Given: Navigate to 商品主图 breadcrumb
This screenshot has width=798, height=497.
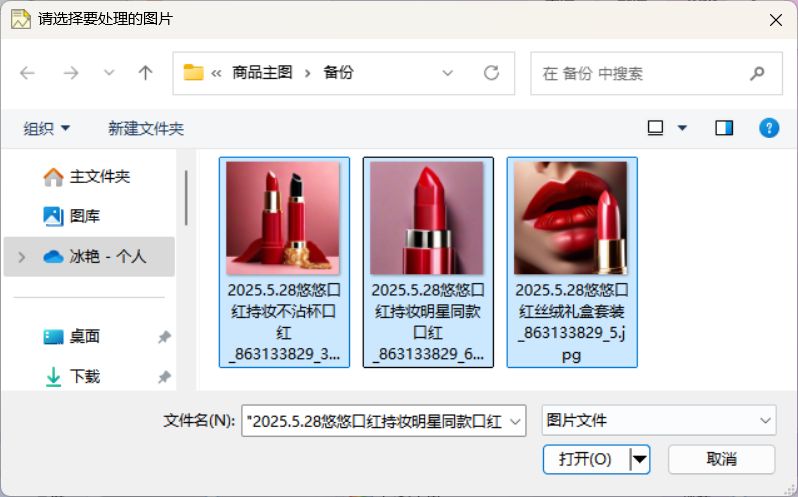Looking at the screenshot, I should click(x=262, y=73).
